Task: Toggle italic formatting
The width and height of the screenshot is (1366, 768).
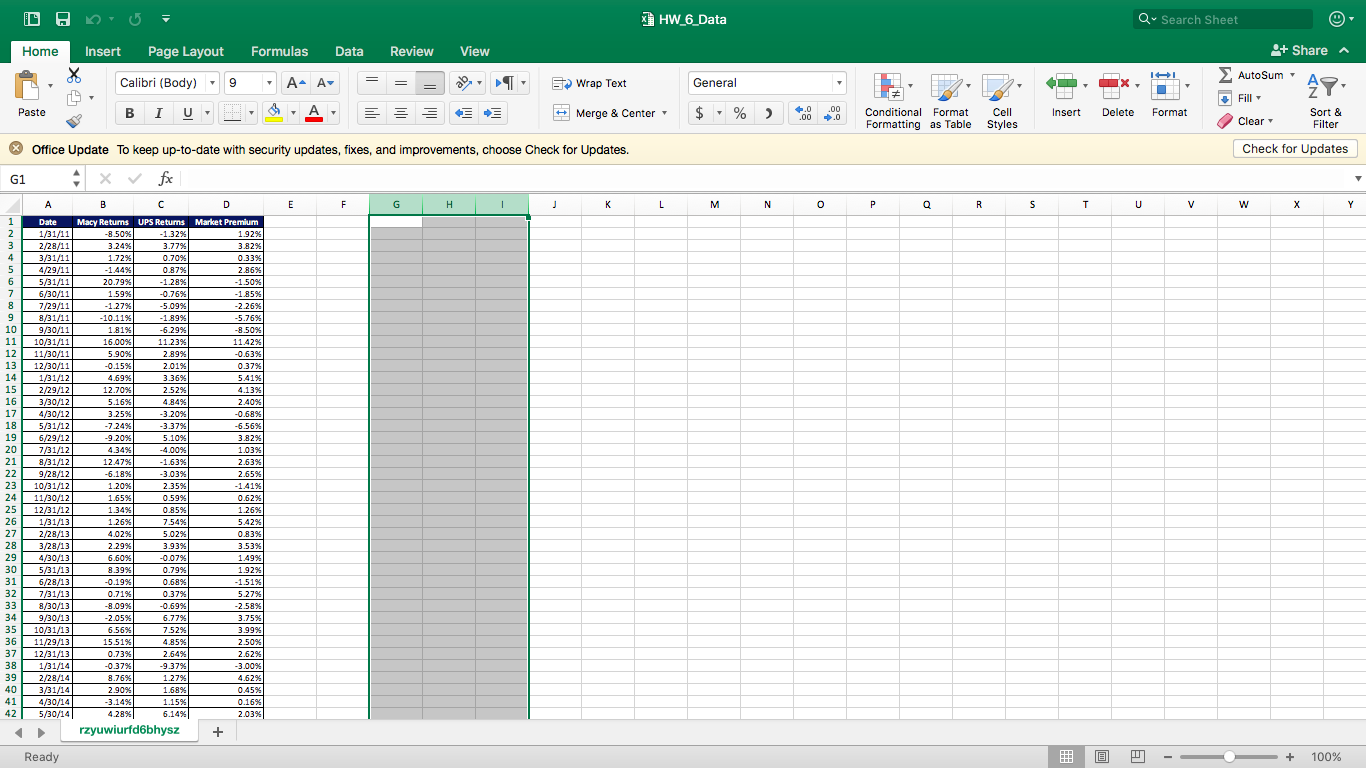Action: [157, 113]
